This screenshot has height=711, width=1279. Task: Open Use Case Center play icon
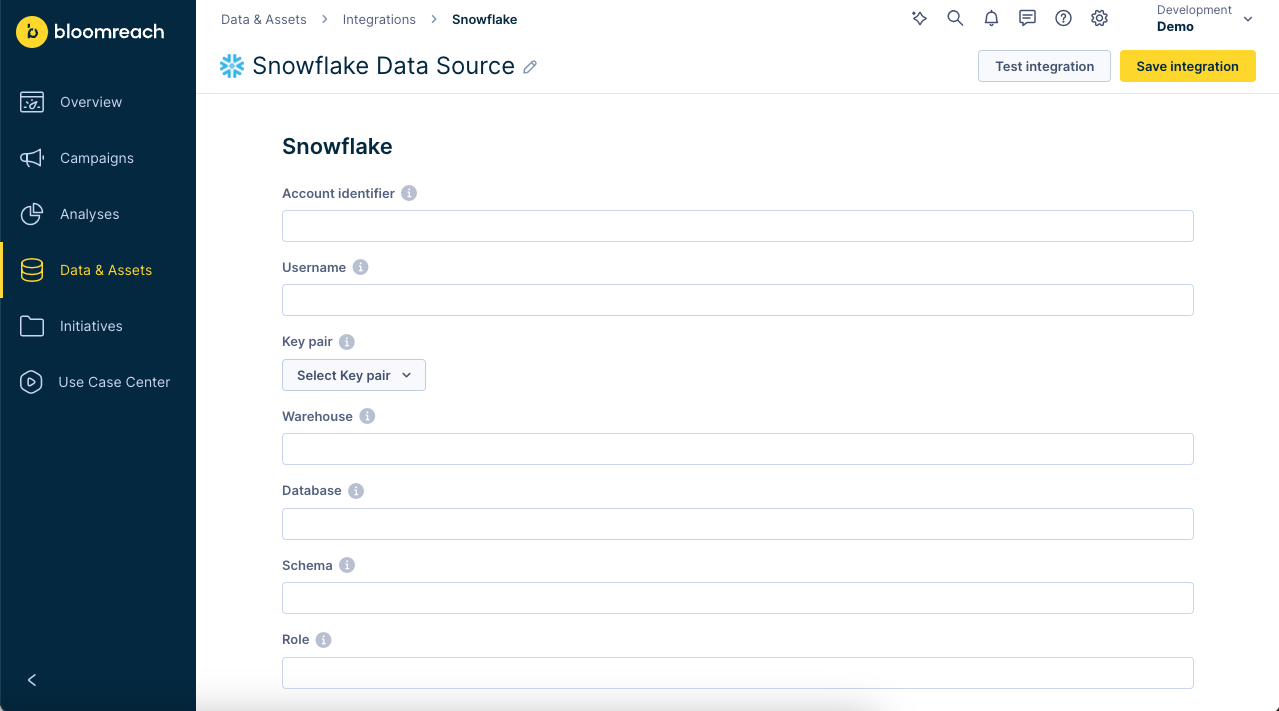coord(32,382)
